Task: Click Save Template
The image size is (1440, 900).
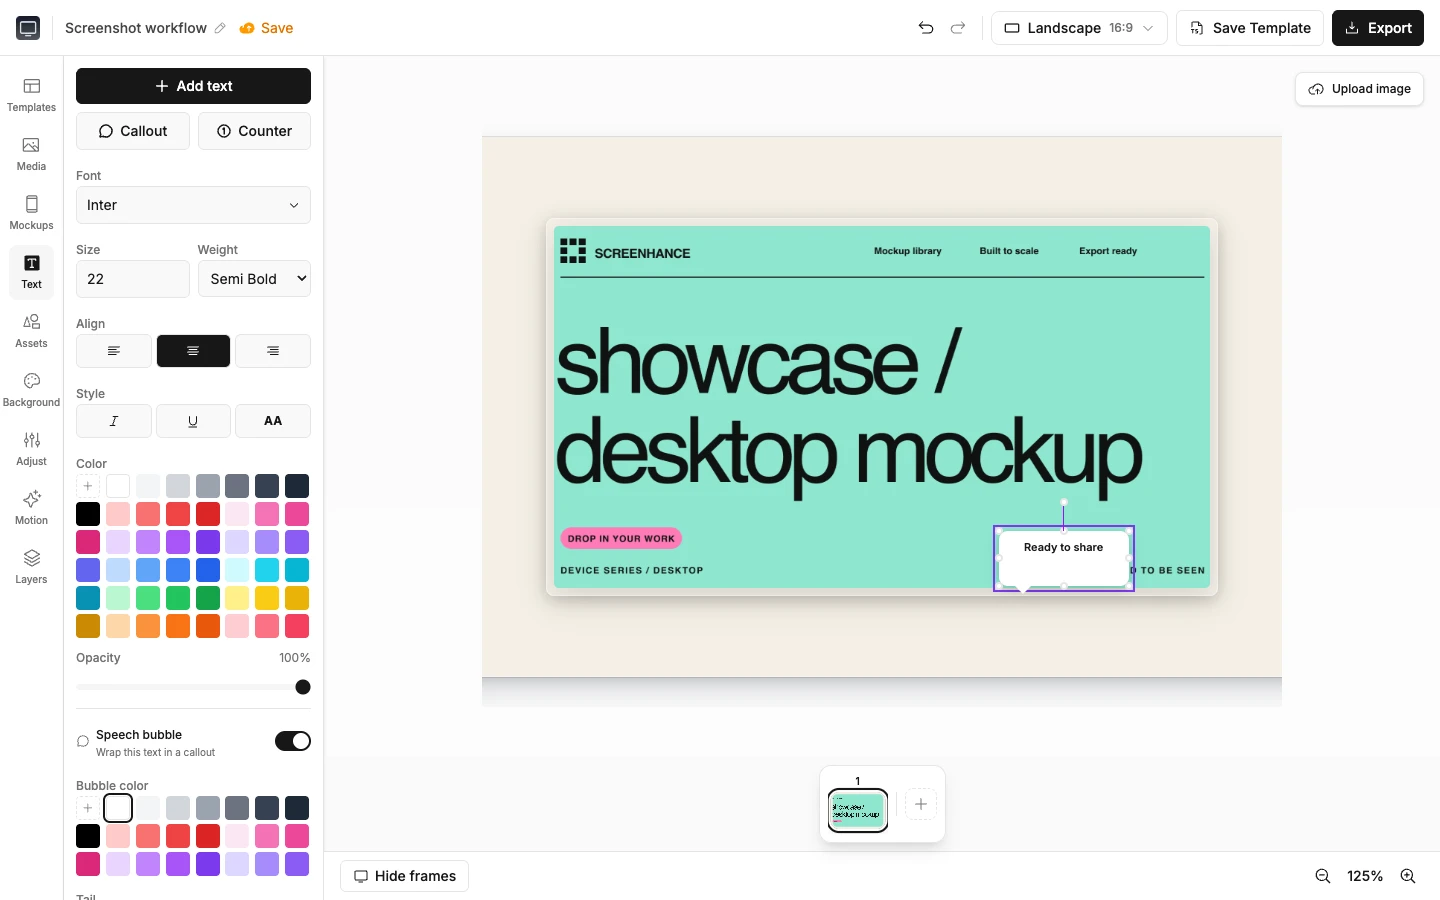Action: 1250,28
